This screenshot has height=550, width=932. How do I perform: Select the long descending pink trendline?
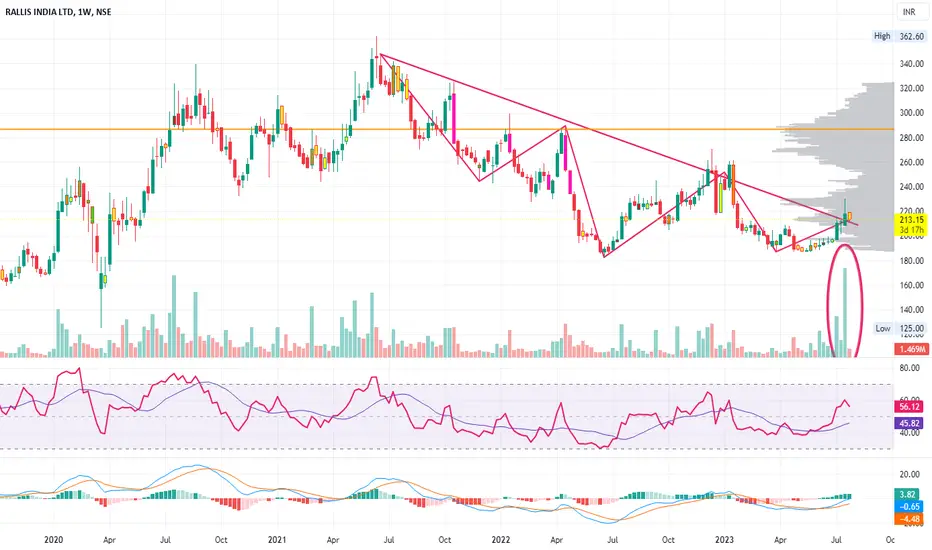[x=618, y=140]
